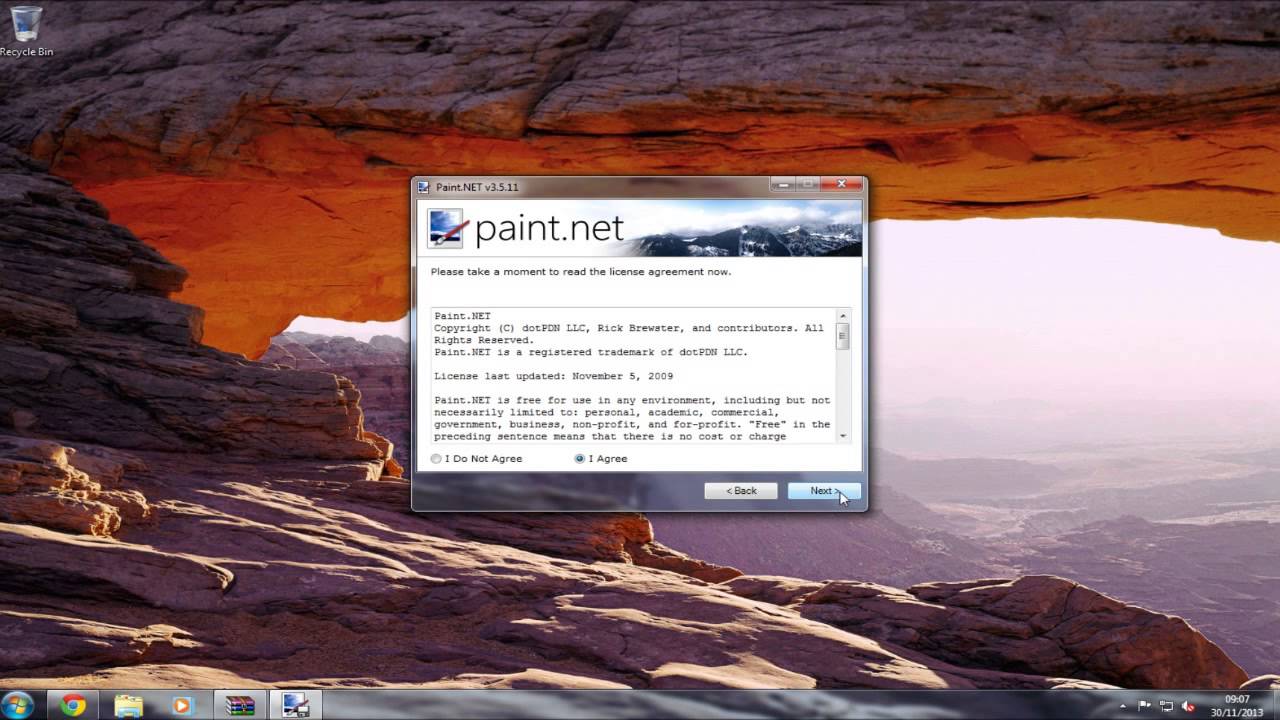Image resolution: width=1280 pixels, height=720 pixels.
Task: Go back with the Back button
Action: coord(741,491)
